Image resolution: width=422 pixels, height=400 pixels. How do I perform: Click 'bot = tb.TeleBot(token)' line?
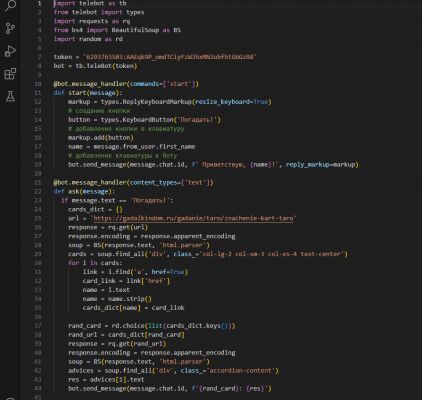(95, 66)
